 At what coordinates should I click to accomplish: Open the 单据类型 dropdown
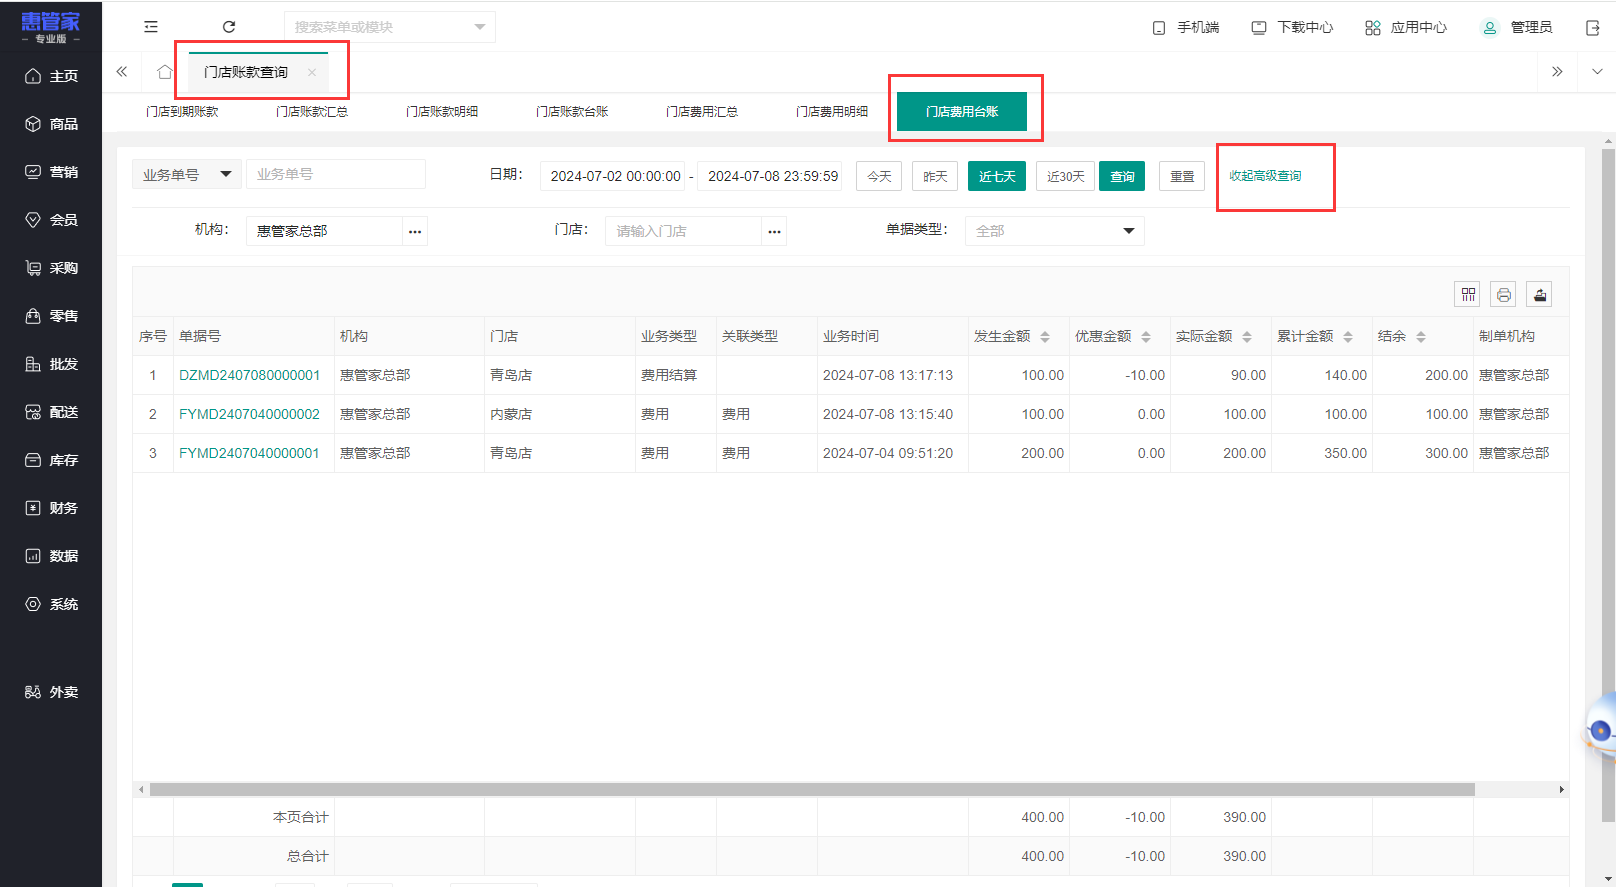coord(1054,231)
